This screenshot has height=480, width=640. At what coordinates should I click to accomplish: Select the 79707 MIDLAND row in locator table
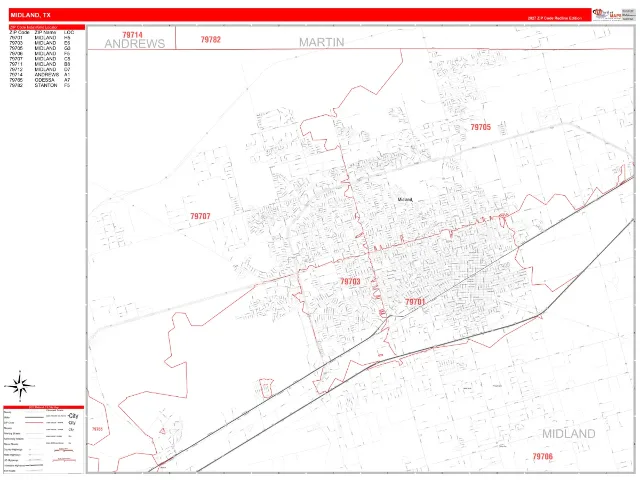[40, 59]
